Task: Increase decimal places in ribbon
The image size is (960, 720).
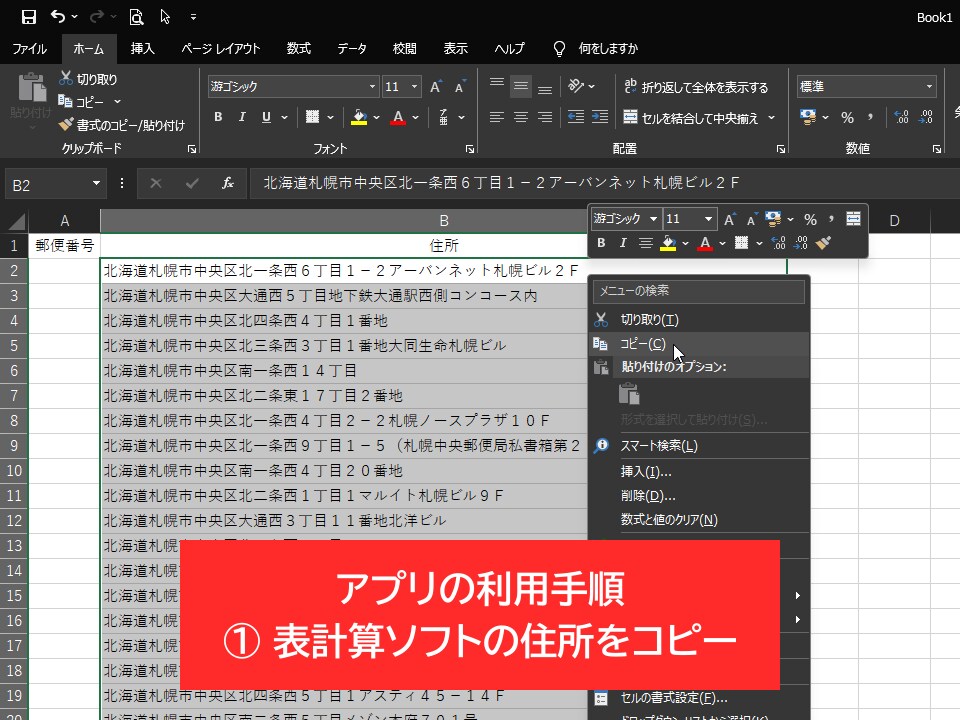Action: [901, 117]
